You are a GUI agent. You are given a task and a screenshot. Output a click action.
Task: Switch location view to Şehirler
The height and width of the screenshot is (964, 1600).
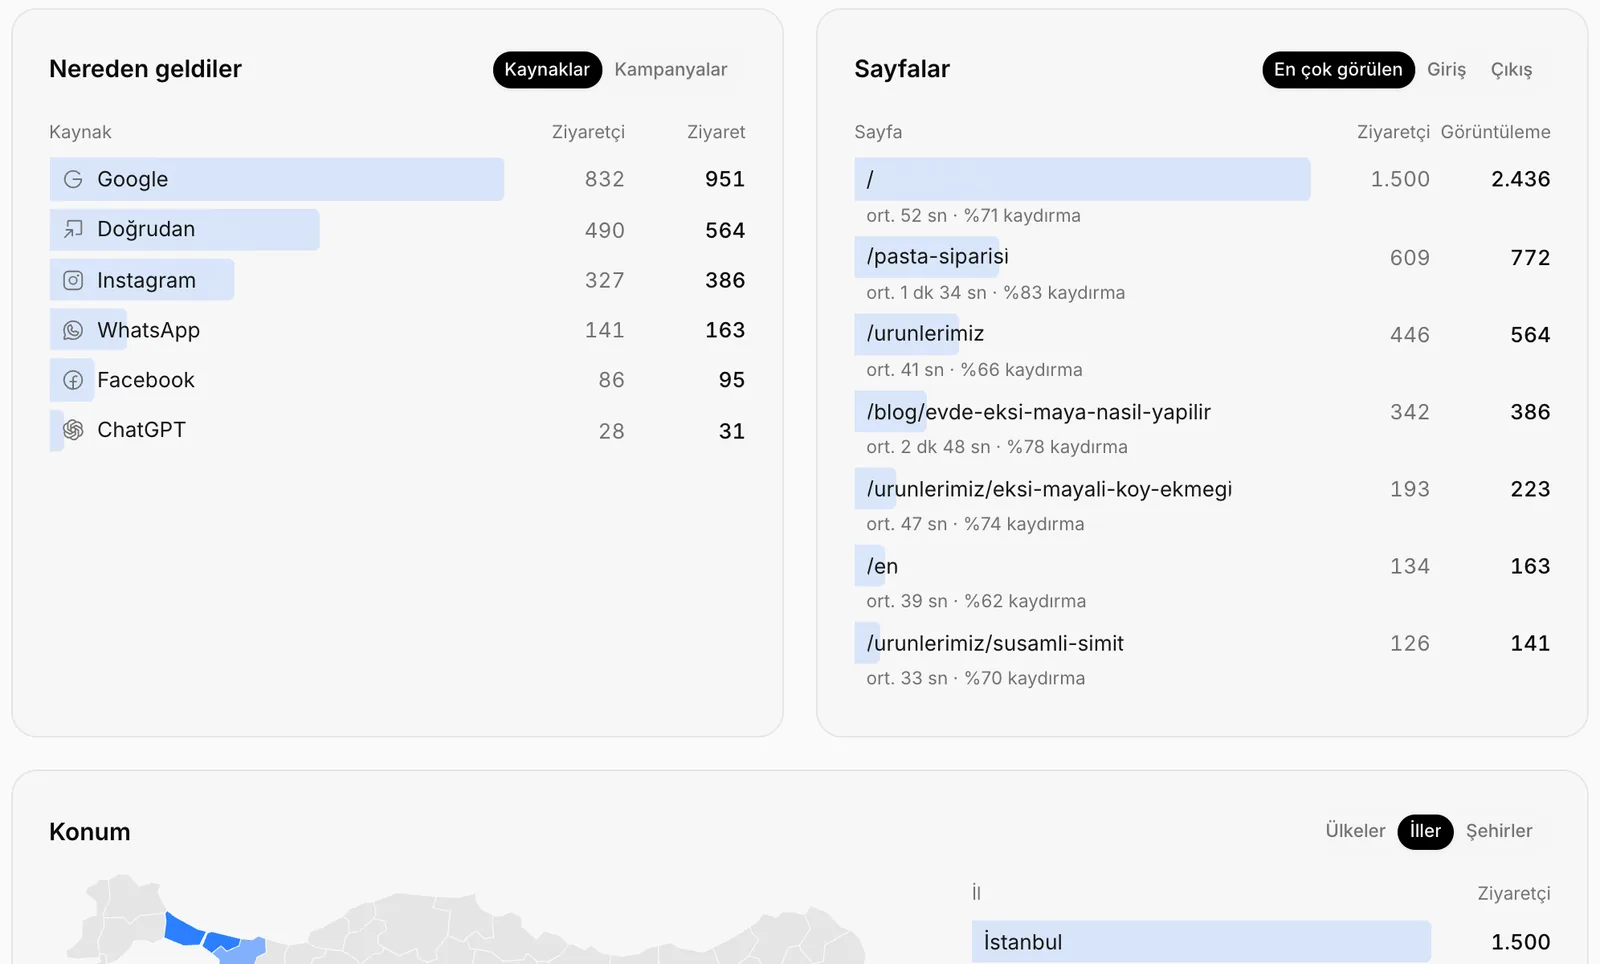pos(1499,831)
